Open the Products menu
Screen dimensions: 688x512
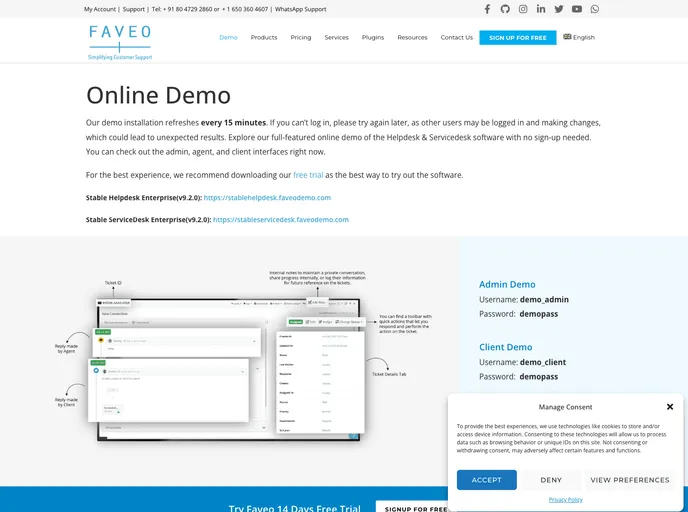[264, 38]
